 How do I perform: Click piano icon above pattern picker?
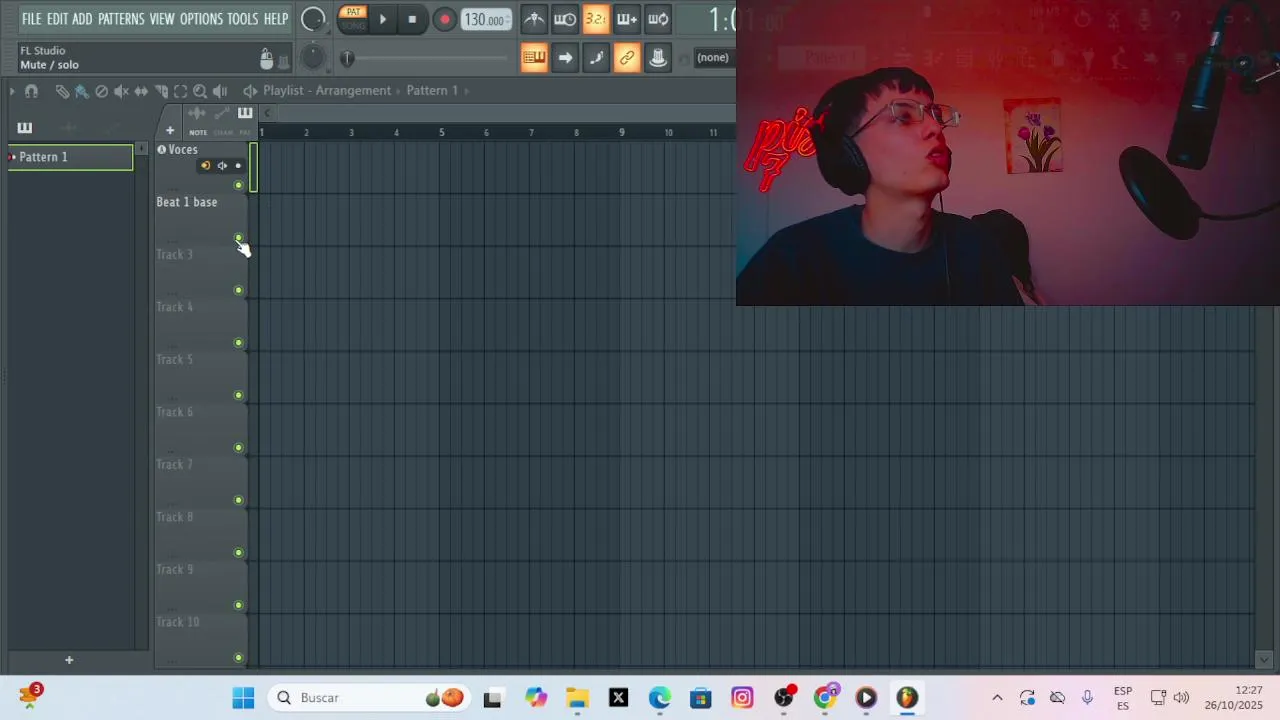[25, 128]
